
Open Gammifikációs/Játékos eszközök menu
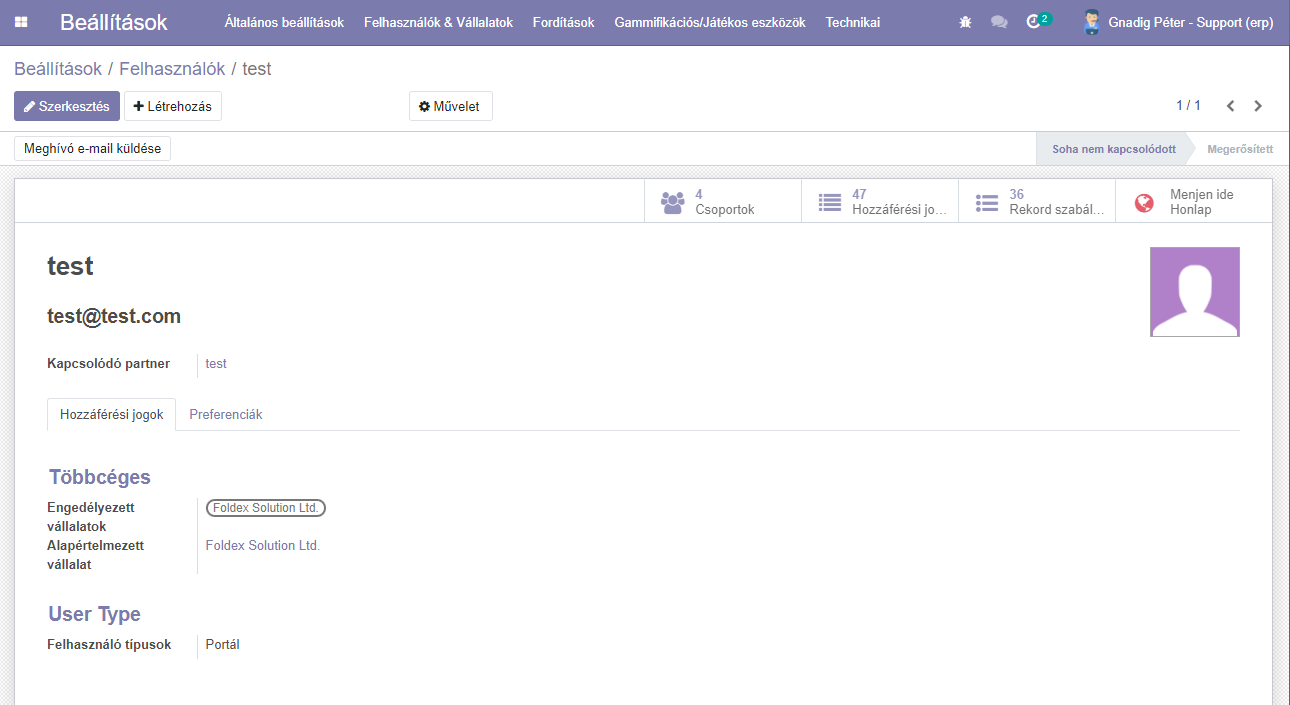coord(710,22)
